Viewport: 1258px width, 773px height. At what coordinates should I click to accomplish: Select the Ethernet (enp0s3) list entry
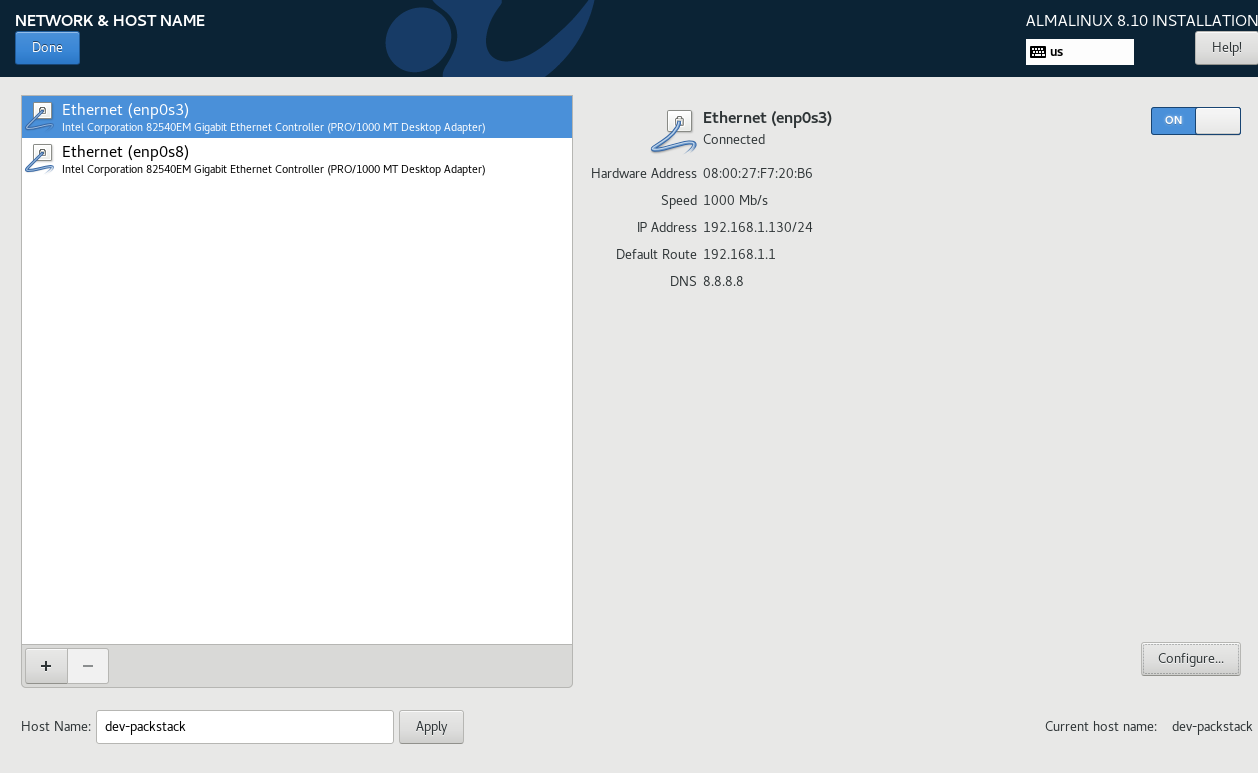click(x=296, y=117)
